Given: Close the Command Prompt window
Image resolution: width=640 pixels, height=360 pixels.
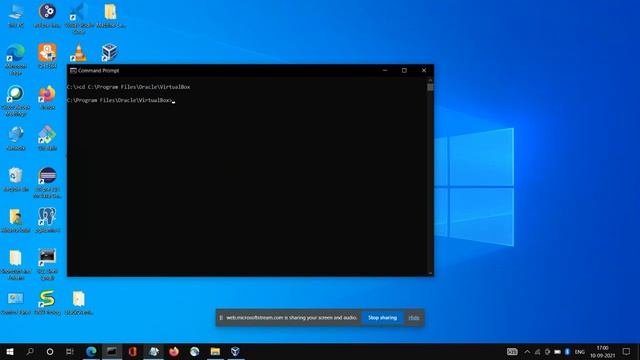Looking at the screenshot, I should (x=424, y=71).
